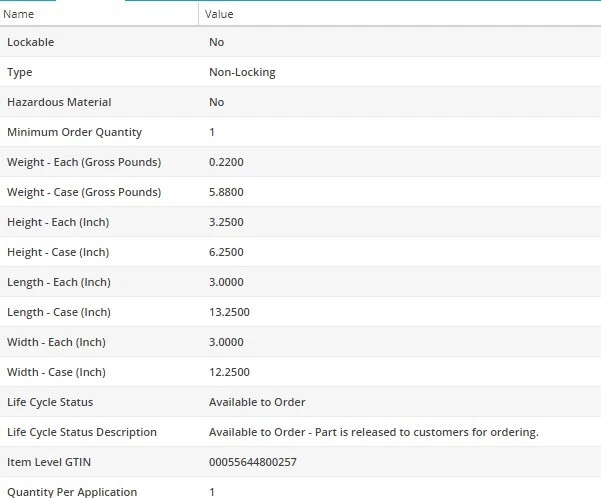Select the Width - Each (Inch) label
This screenshot has width=601, height=498.
56,342
